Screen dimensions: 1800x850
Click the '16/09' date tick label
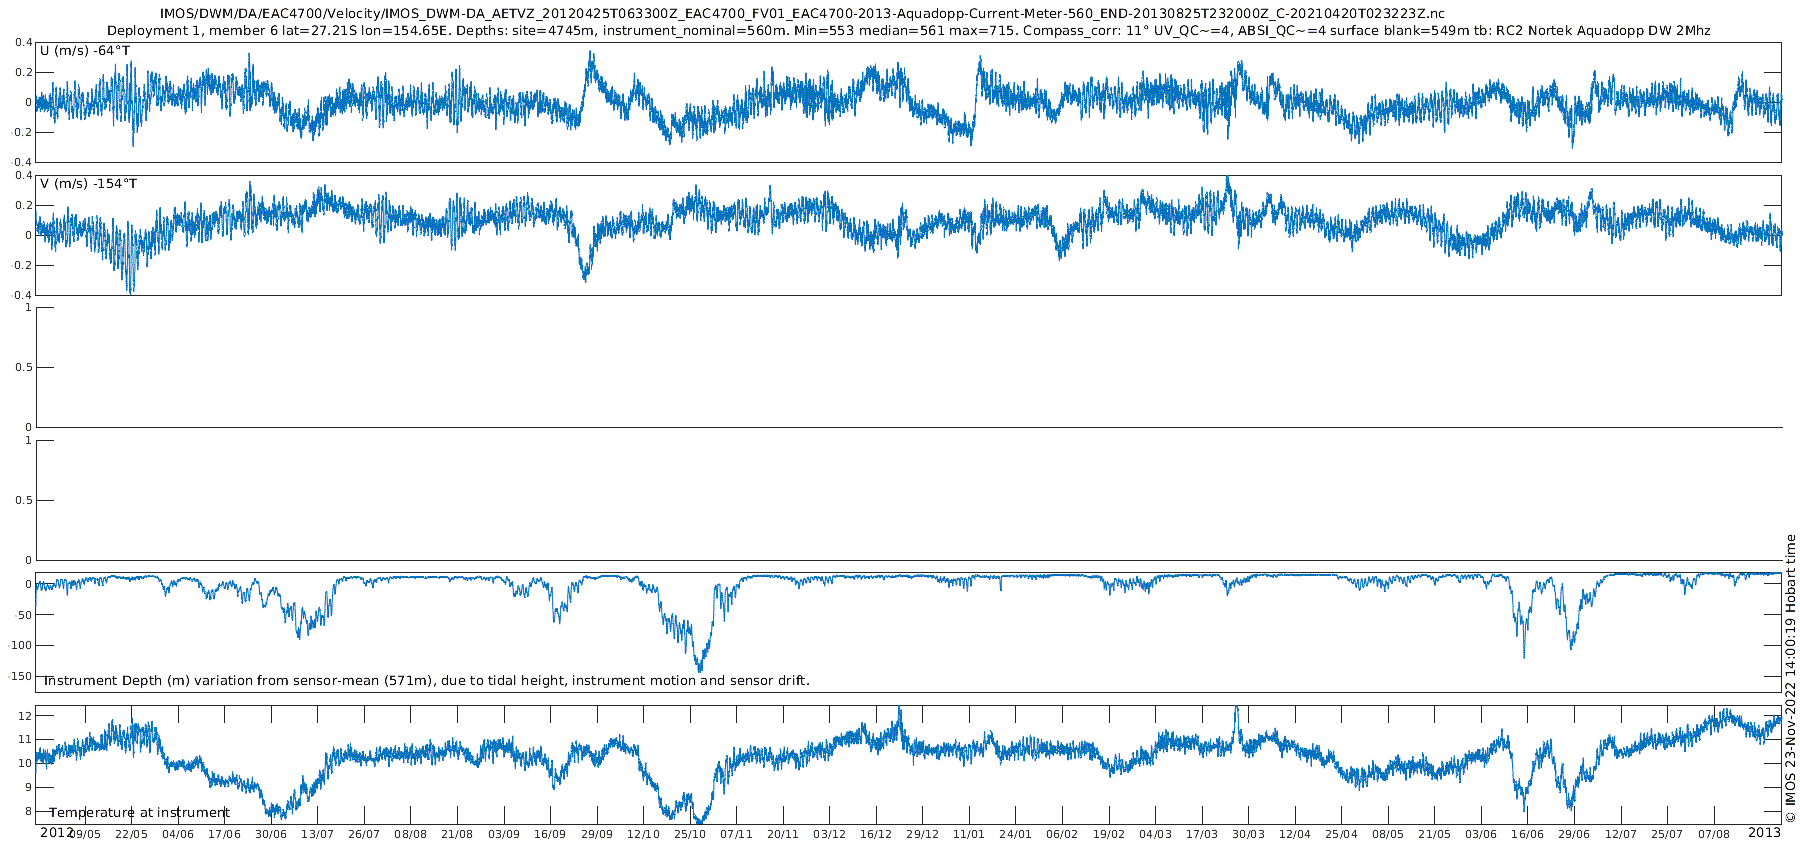550,834
